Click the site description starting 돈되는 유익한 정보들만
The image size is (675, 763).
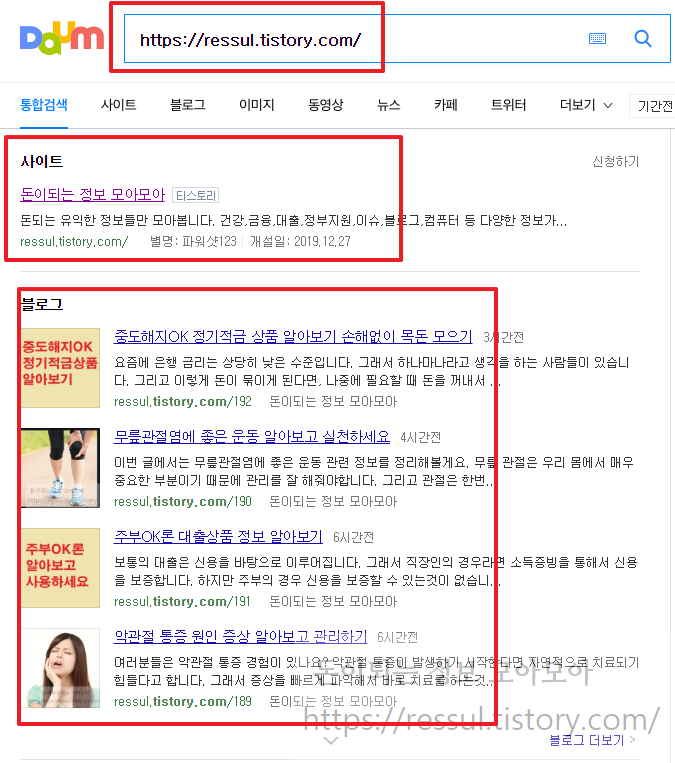pos(293,220)
